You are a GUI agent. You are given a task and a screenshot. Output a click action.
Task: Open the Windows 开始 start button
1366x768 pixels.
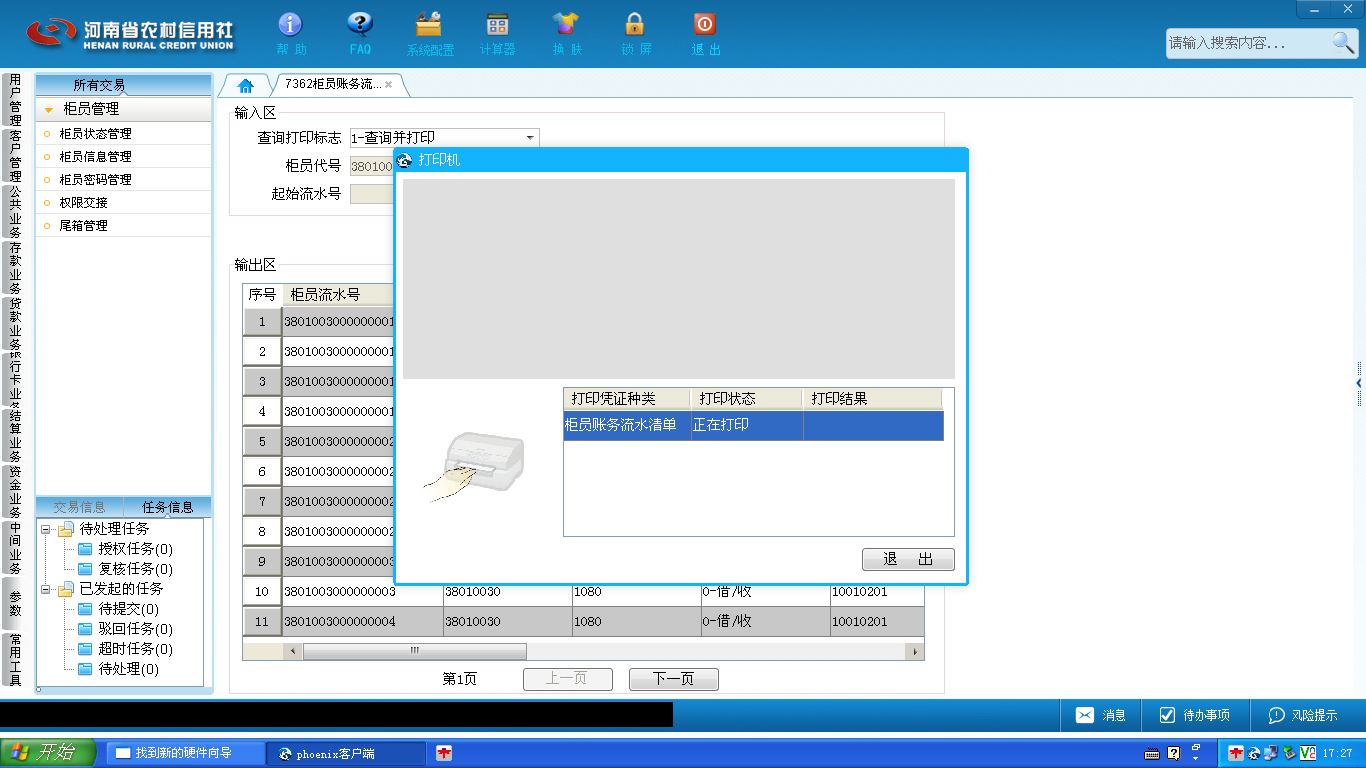point(48,753)
